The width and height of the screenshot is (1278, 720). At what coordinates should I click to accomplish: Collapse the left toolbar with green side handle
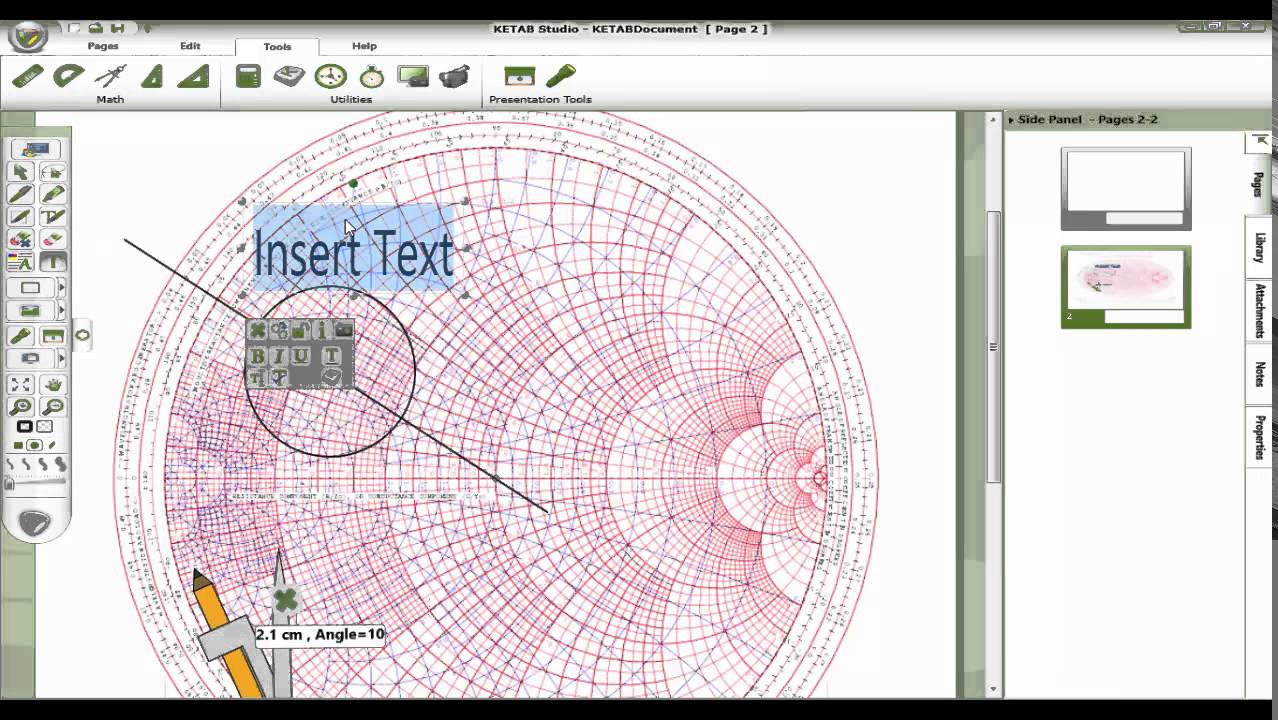point(82,335)
